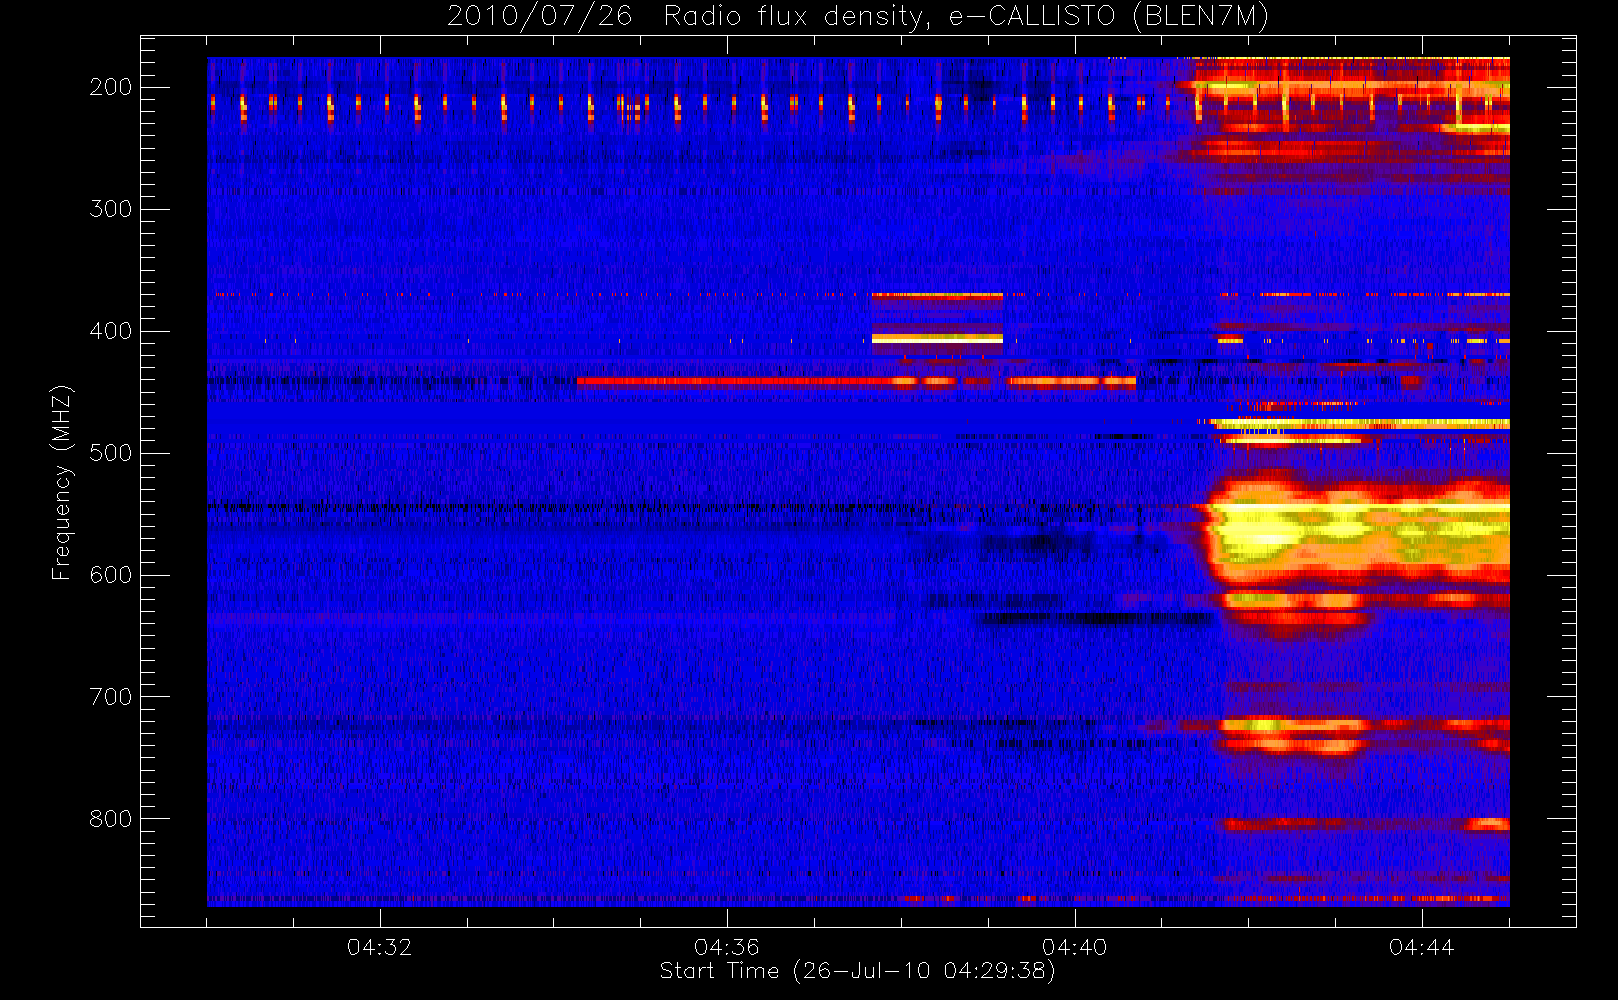Screen dimensions: 1618x1000
Task: Select the 04:44 time tick label
Action: pyautogui.click(x=1421, y=947)
